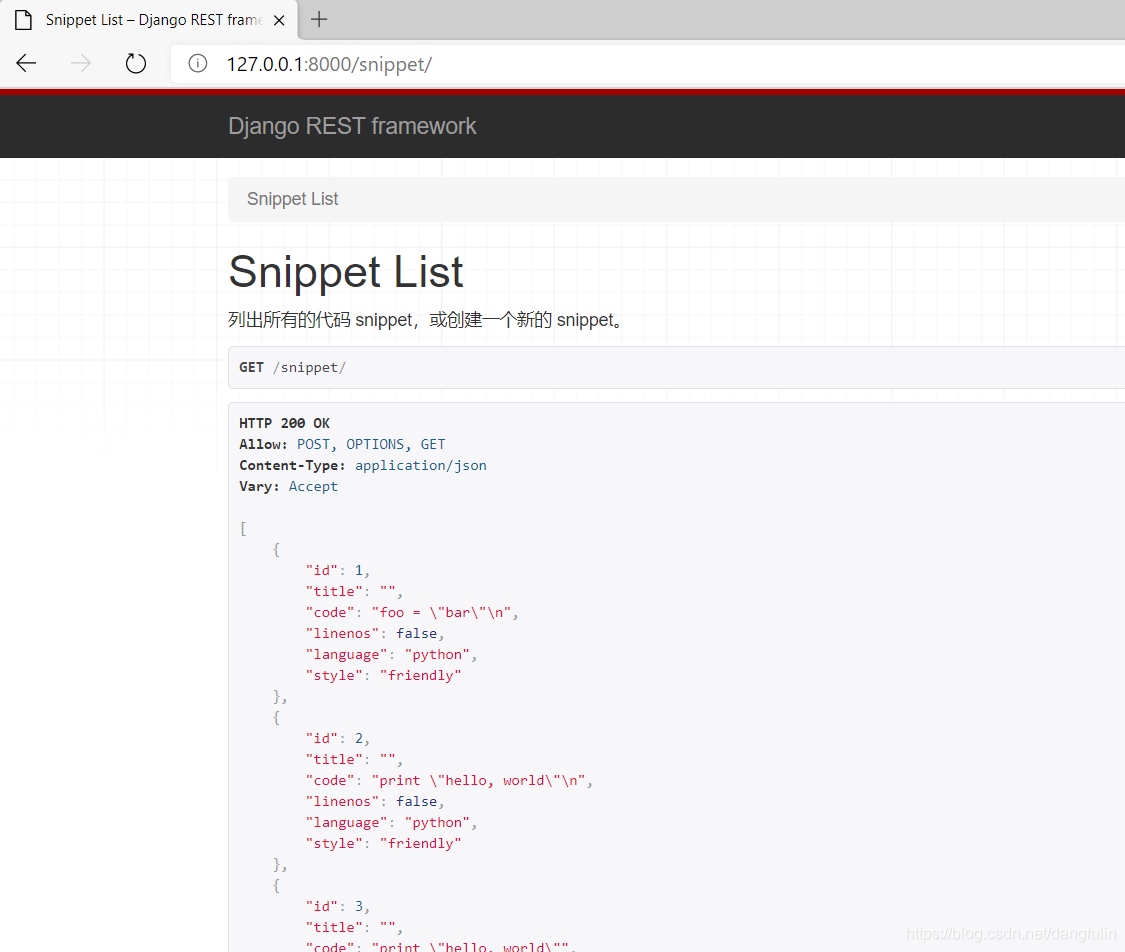Click the "id": 3 line

[x=338, y=906]
